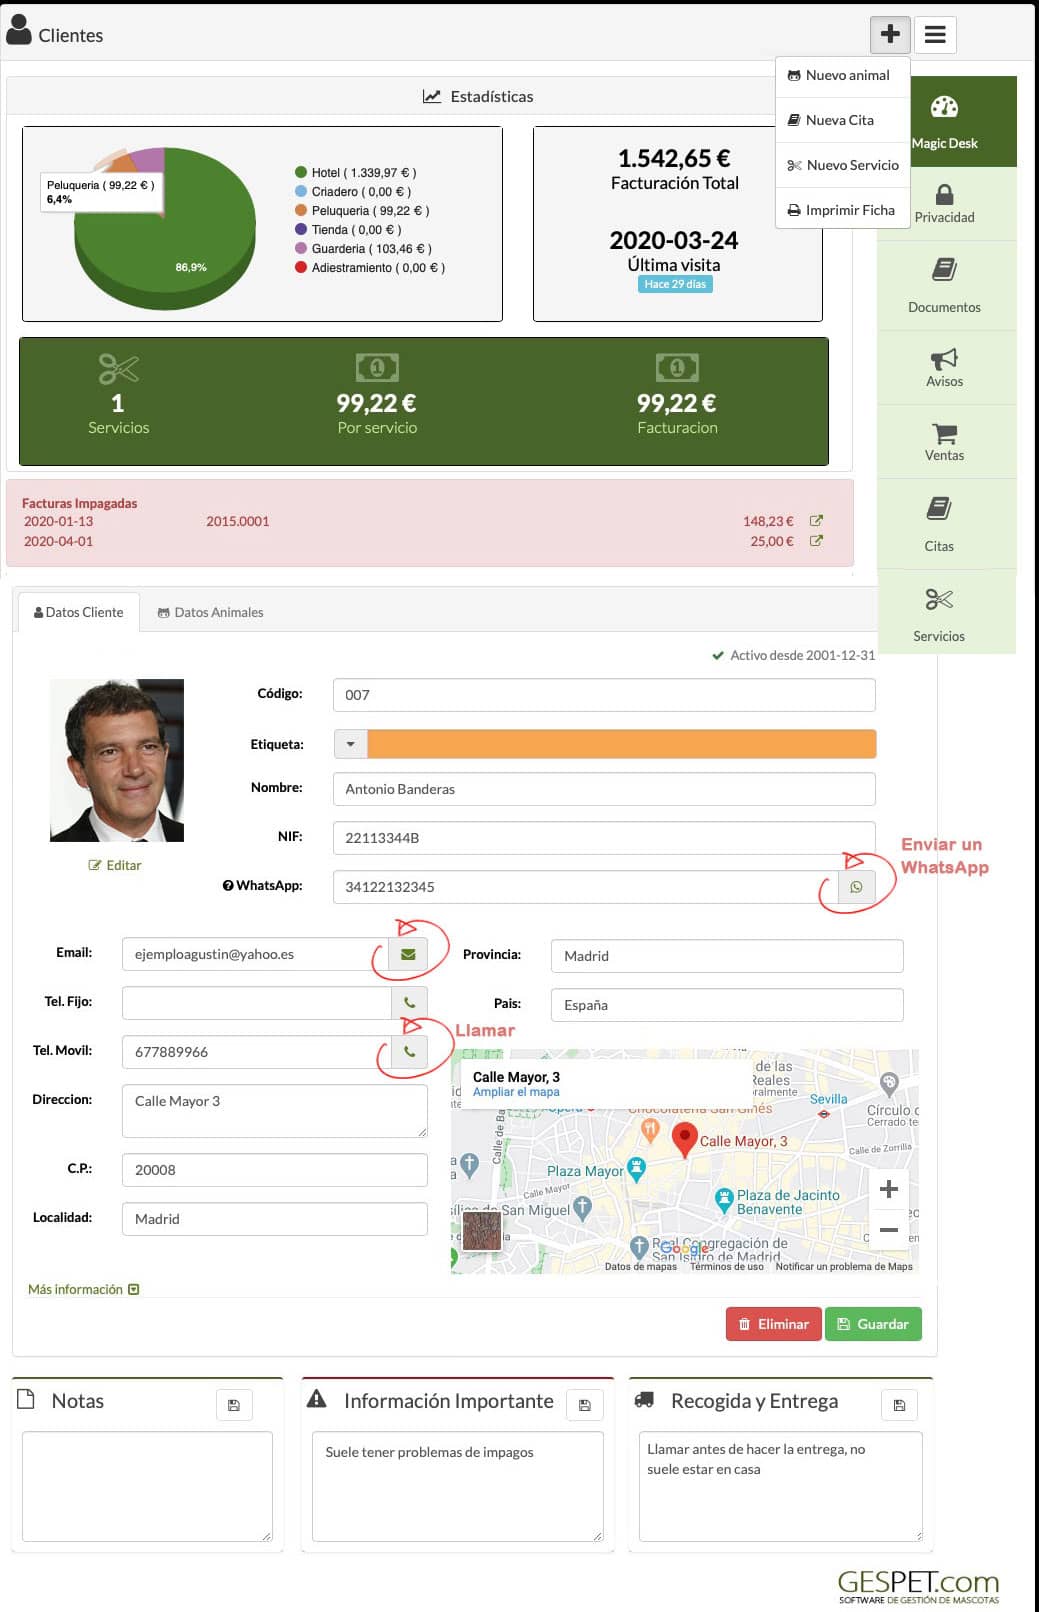Screen dimensions: 1039x1612
Task: Save the Notas section with disk icon
Action: (234, 1405)
